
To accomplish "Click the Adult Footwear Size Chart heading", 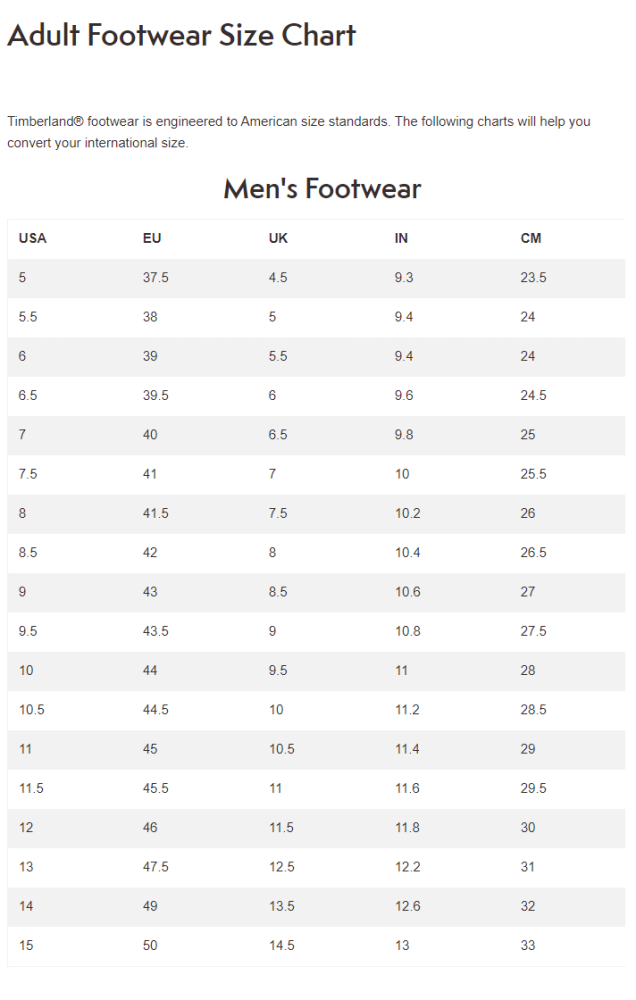I will click(x=181, y=36).
